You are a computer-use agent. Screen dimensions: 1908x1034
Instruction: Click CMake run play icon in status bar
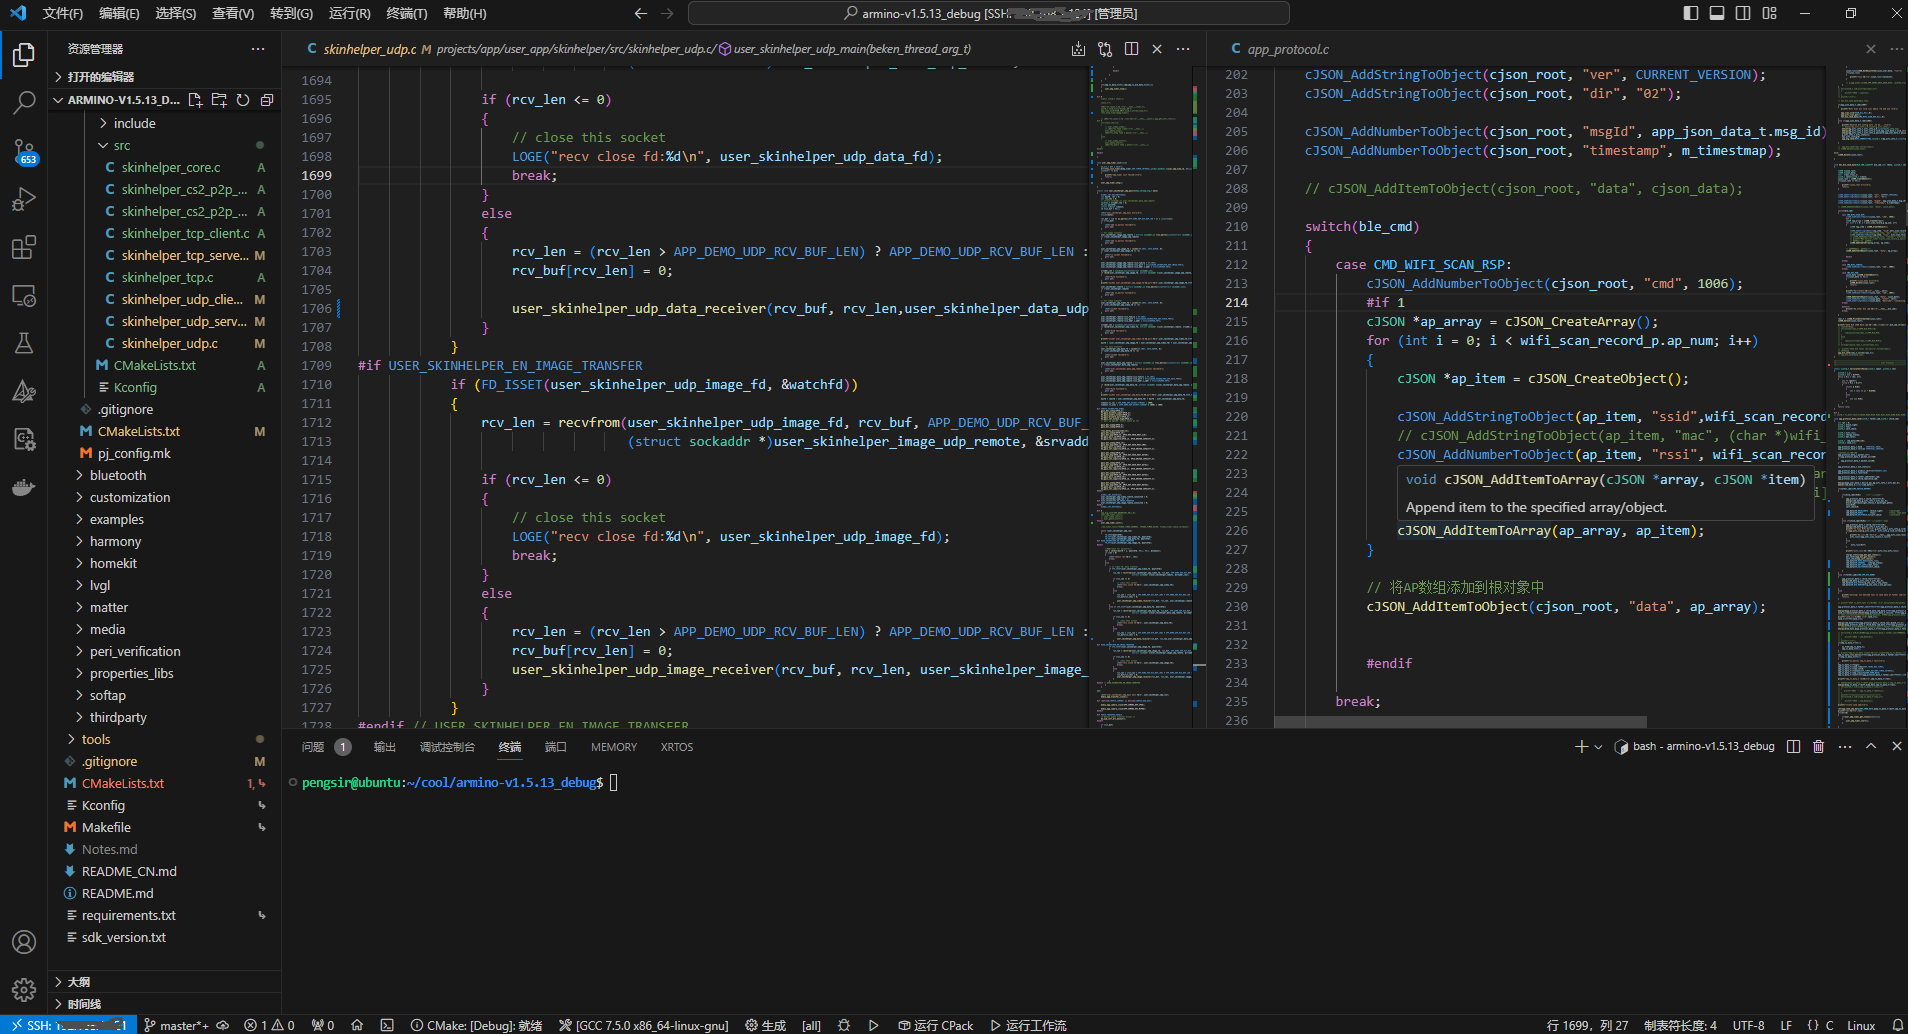[x=874, y=1025]
